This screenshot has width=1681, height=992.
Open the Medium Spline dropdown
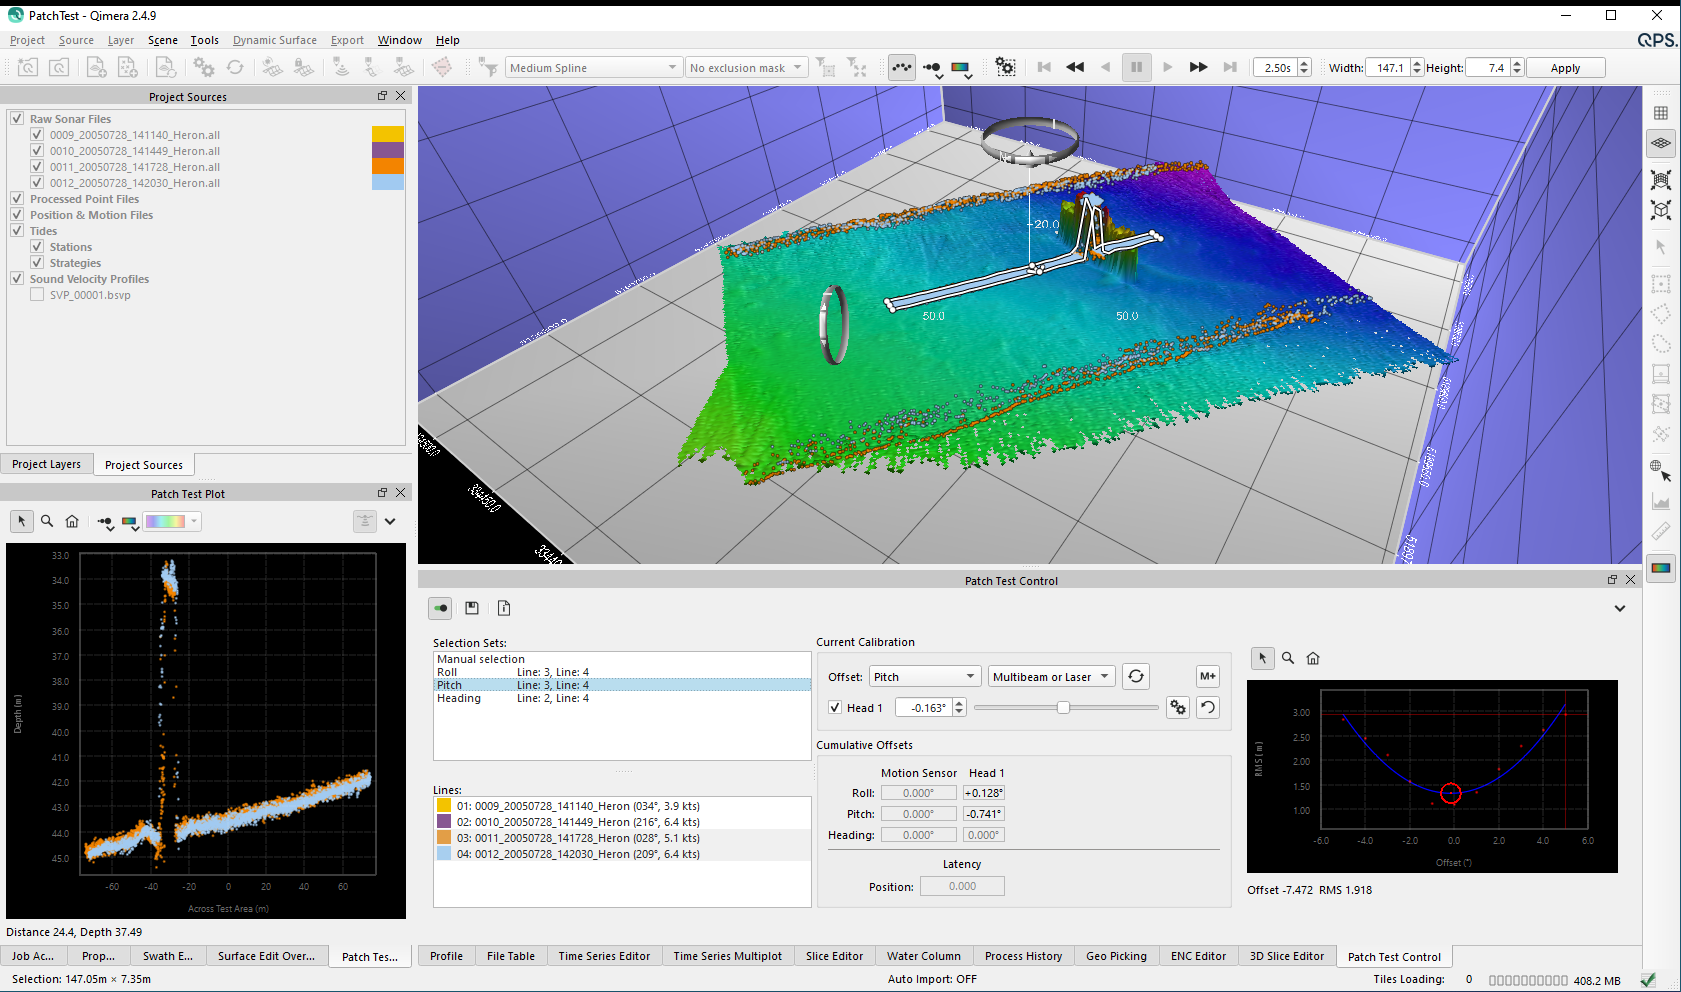click(x=593, y=68)
